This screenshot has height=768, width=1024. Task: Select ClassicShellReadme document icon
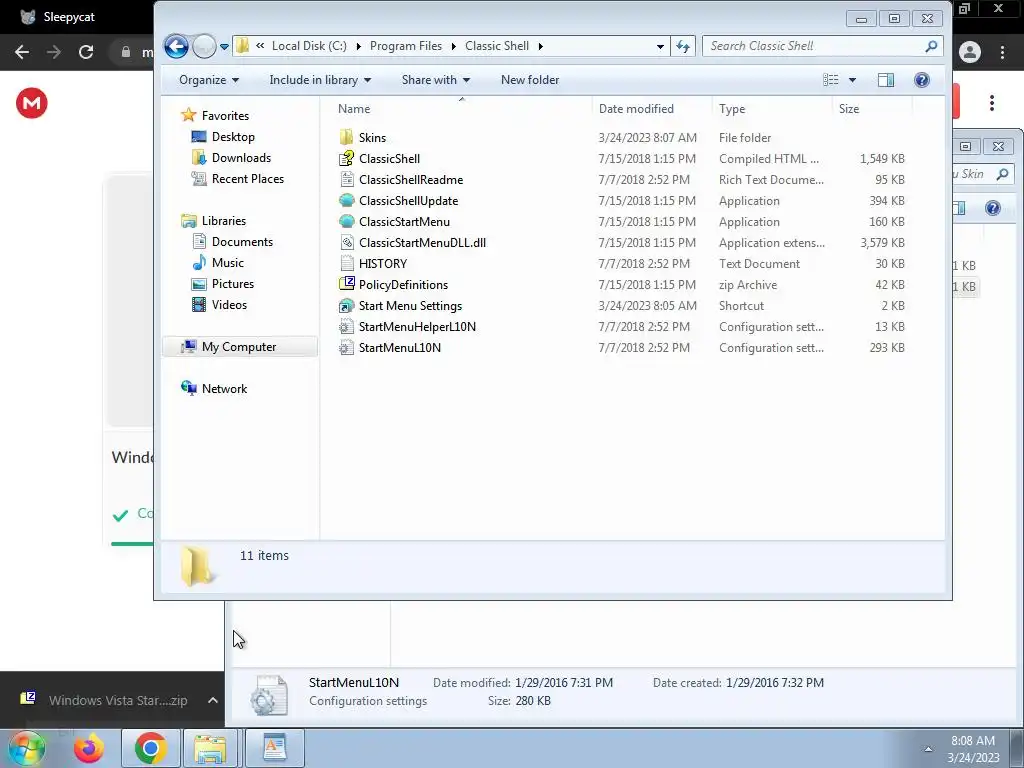pos(346,179)
